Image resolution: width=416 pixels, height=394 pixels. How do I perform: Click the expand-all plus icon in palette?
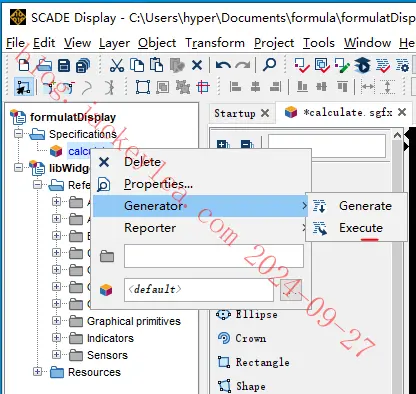223,145
